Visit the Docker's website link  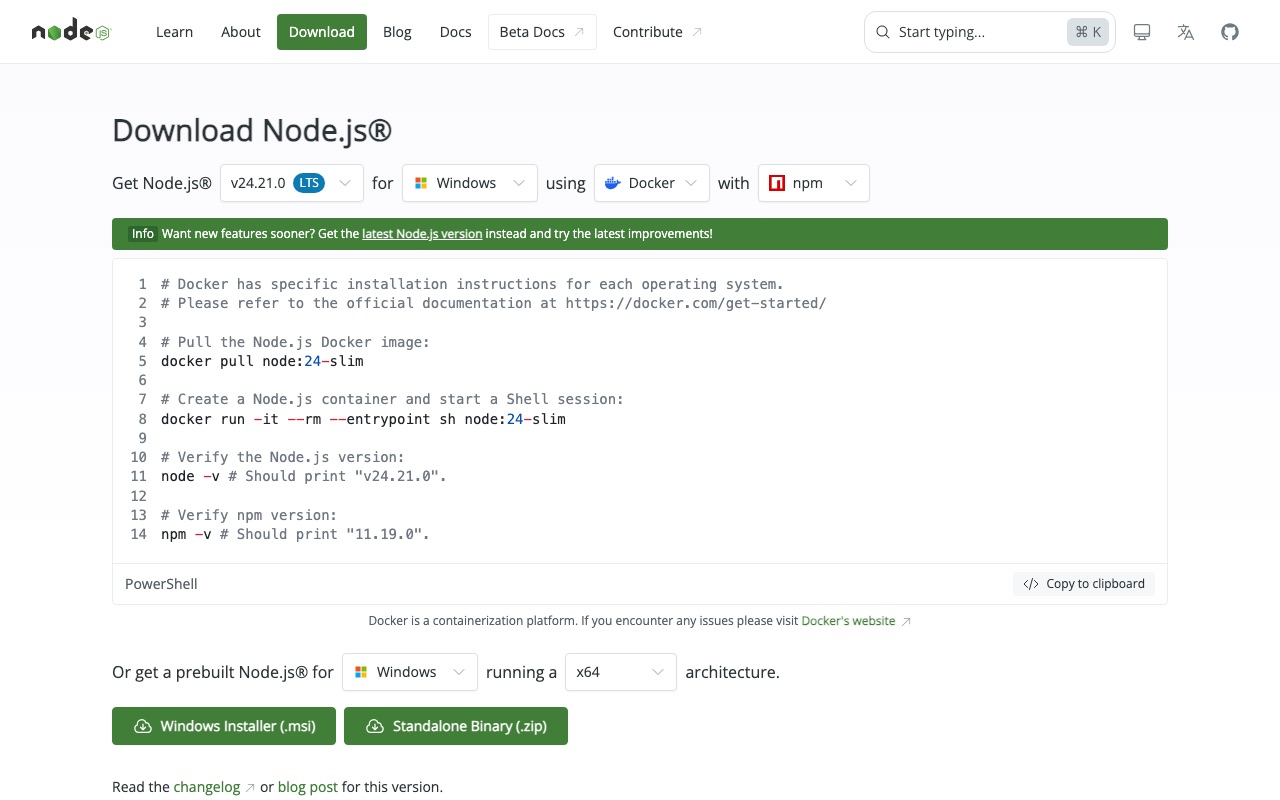tap(848, 621)
